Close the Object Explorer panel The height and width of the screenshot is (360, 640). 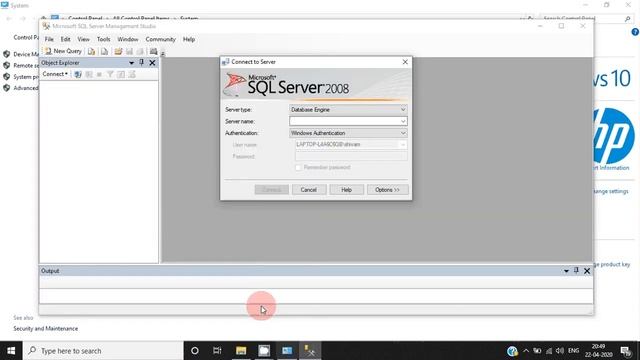(152, 63)
